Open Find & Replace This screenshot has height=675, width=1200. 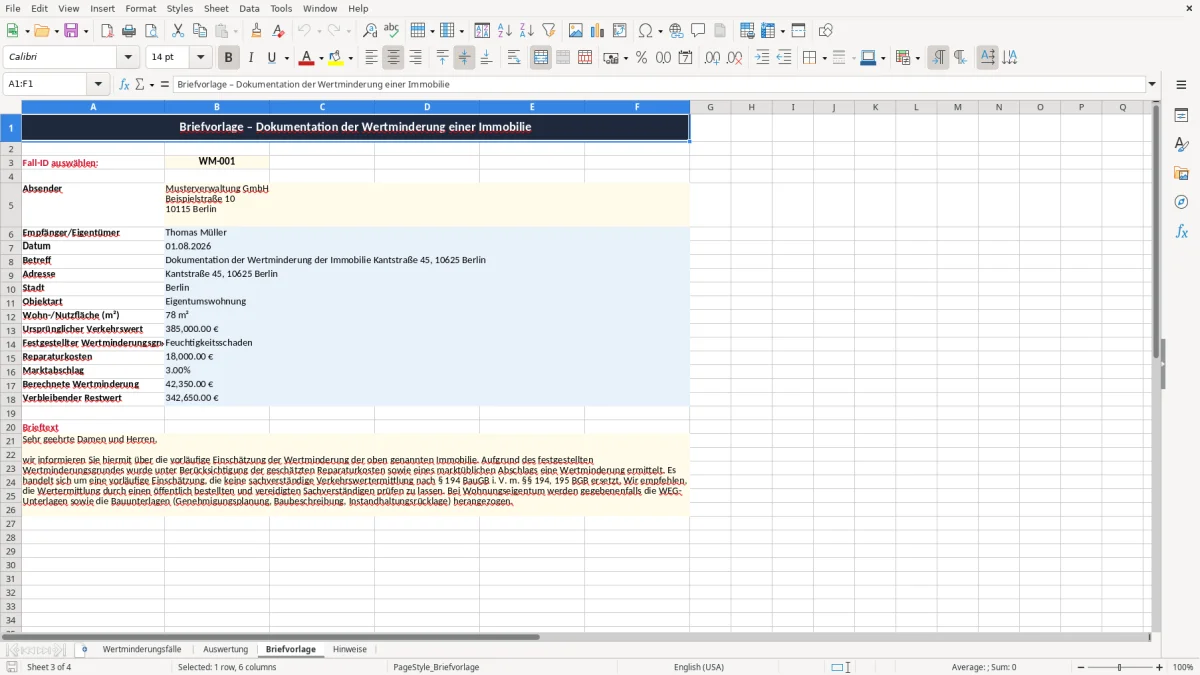coord(370,31)
